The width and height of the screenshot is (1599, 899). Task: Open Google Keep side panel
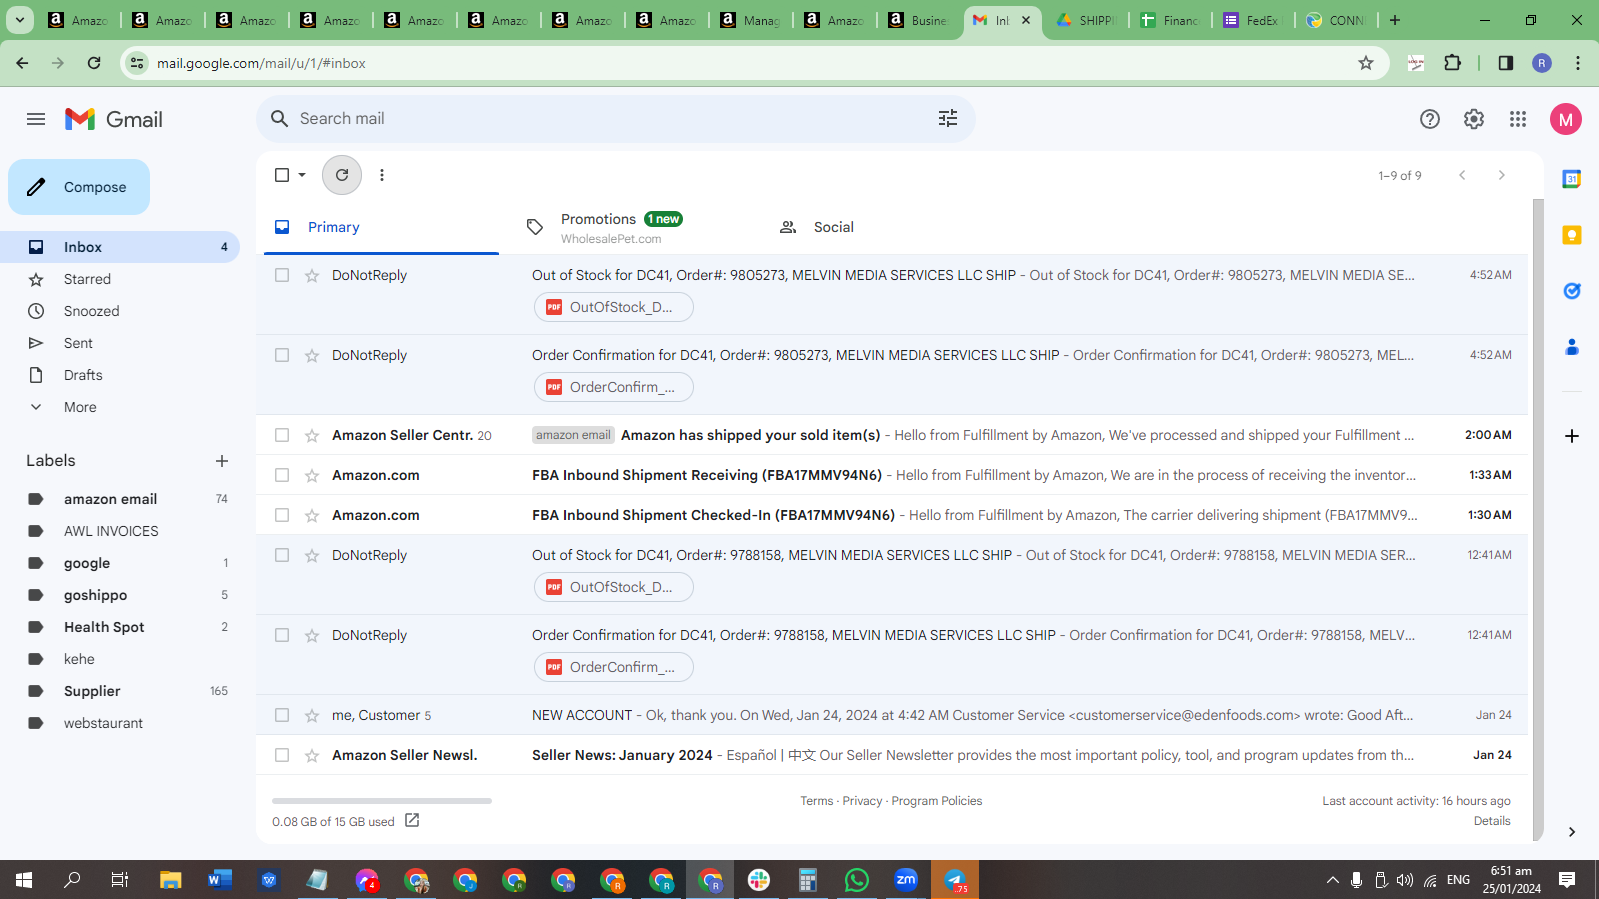coord(1572,235)
